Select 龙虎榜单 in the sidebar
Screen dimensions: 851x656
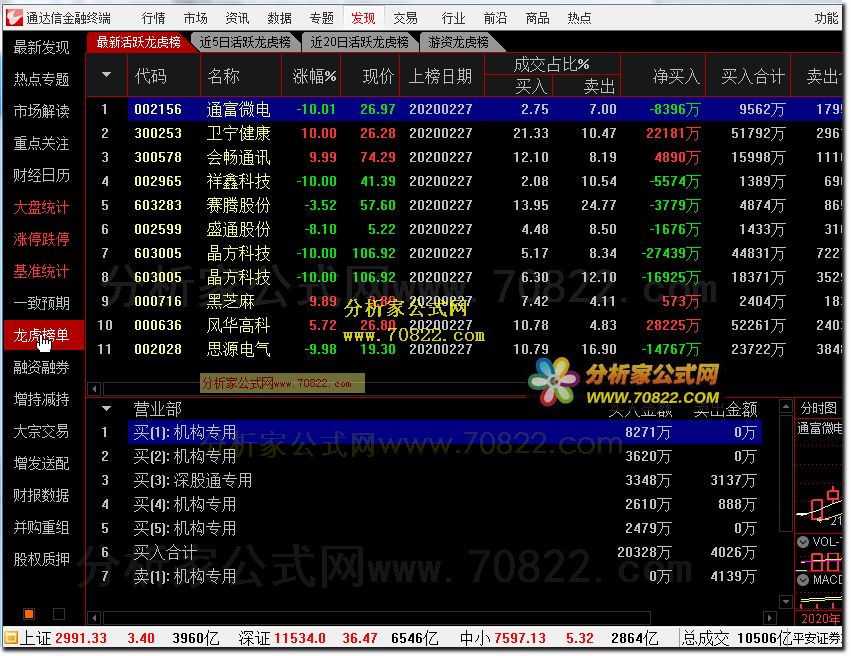tap(43, 335)
